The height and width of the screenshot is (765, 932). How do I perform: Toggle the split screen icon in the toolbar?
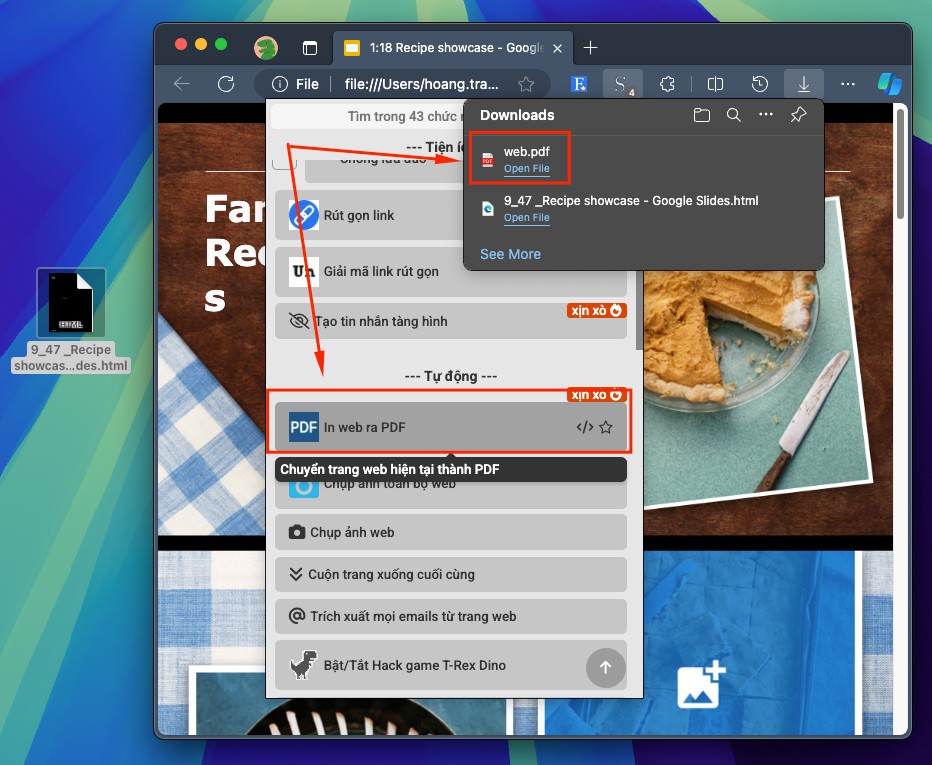click(x=715, y=84)
